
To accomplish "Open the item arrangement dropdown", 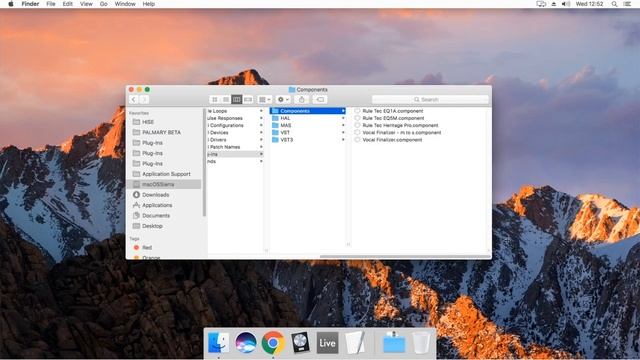I will pos(265,100).
